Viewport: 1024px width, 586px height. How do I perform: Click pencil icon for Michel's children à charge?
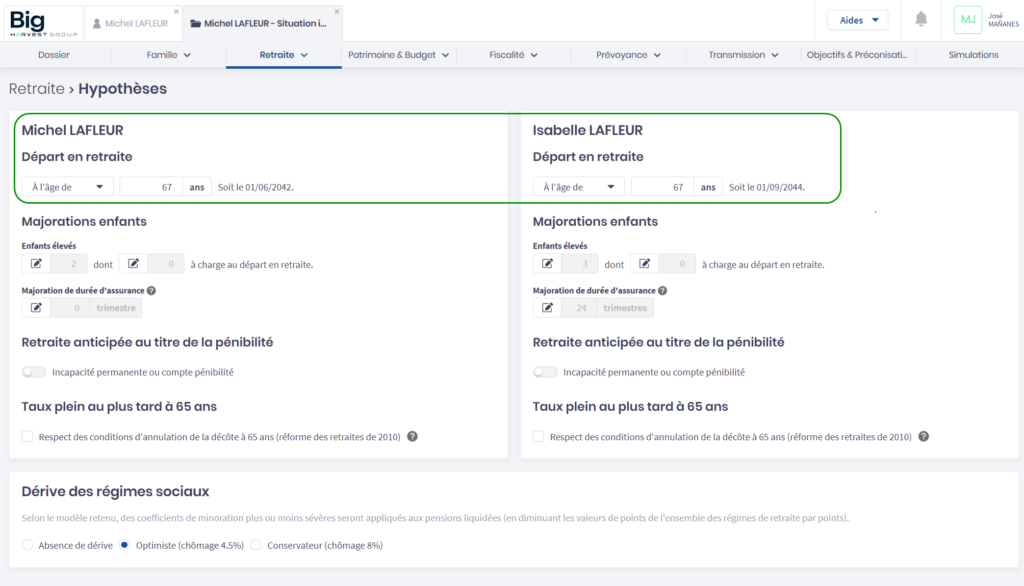(133, 264)
